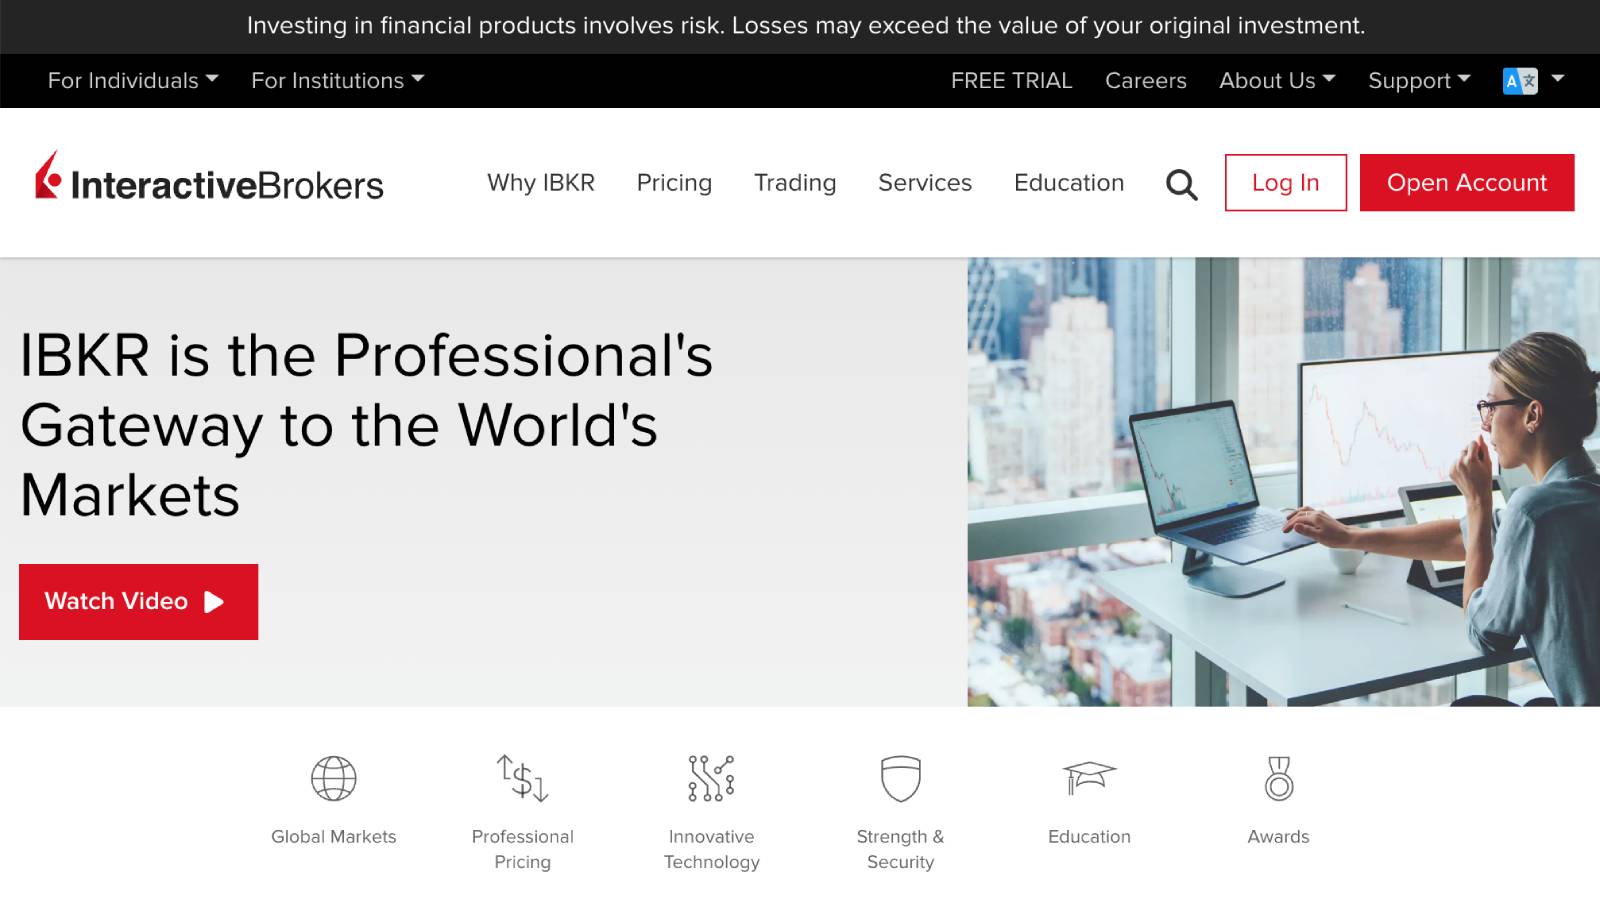
Task: Select the Strength & Security shield icon
Action: (x=900, y=779)
